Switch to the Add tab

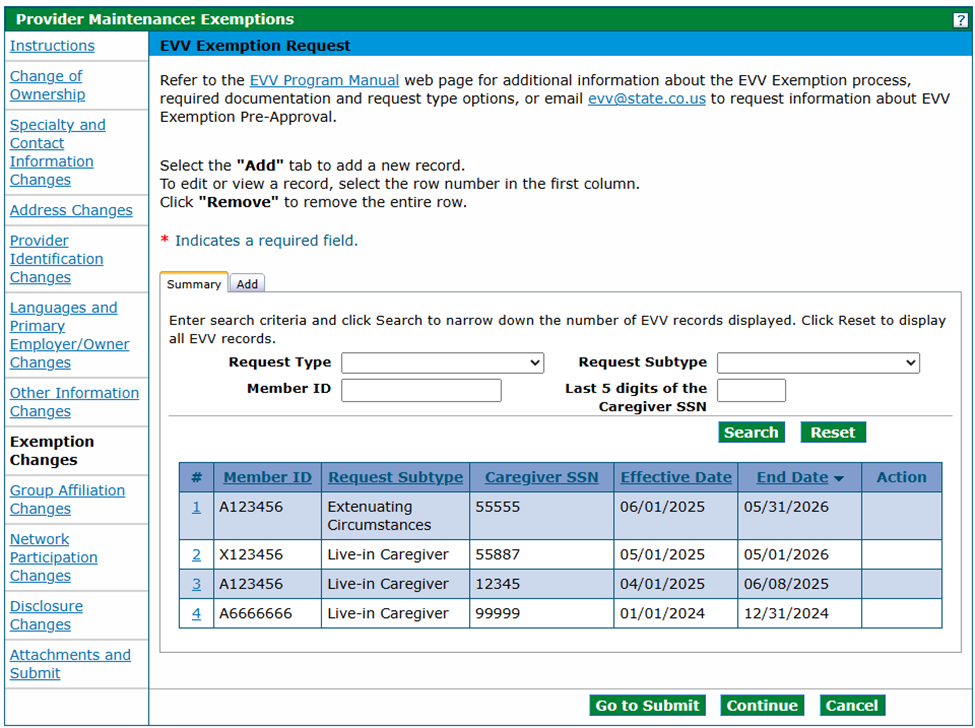[247, 283]
